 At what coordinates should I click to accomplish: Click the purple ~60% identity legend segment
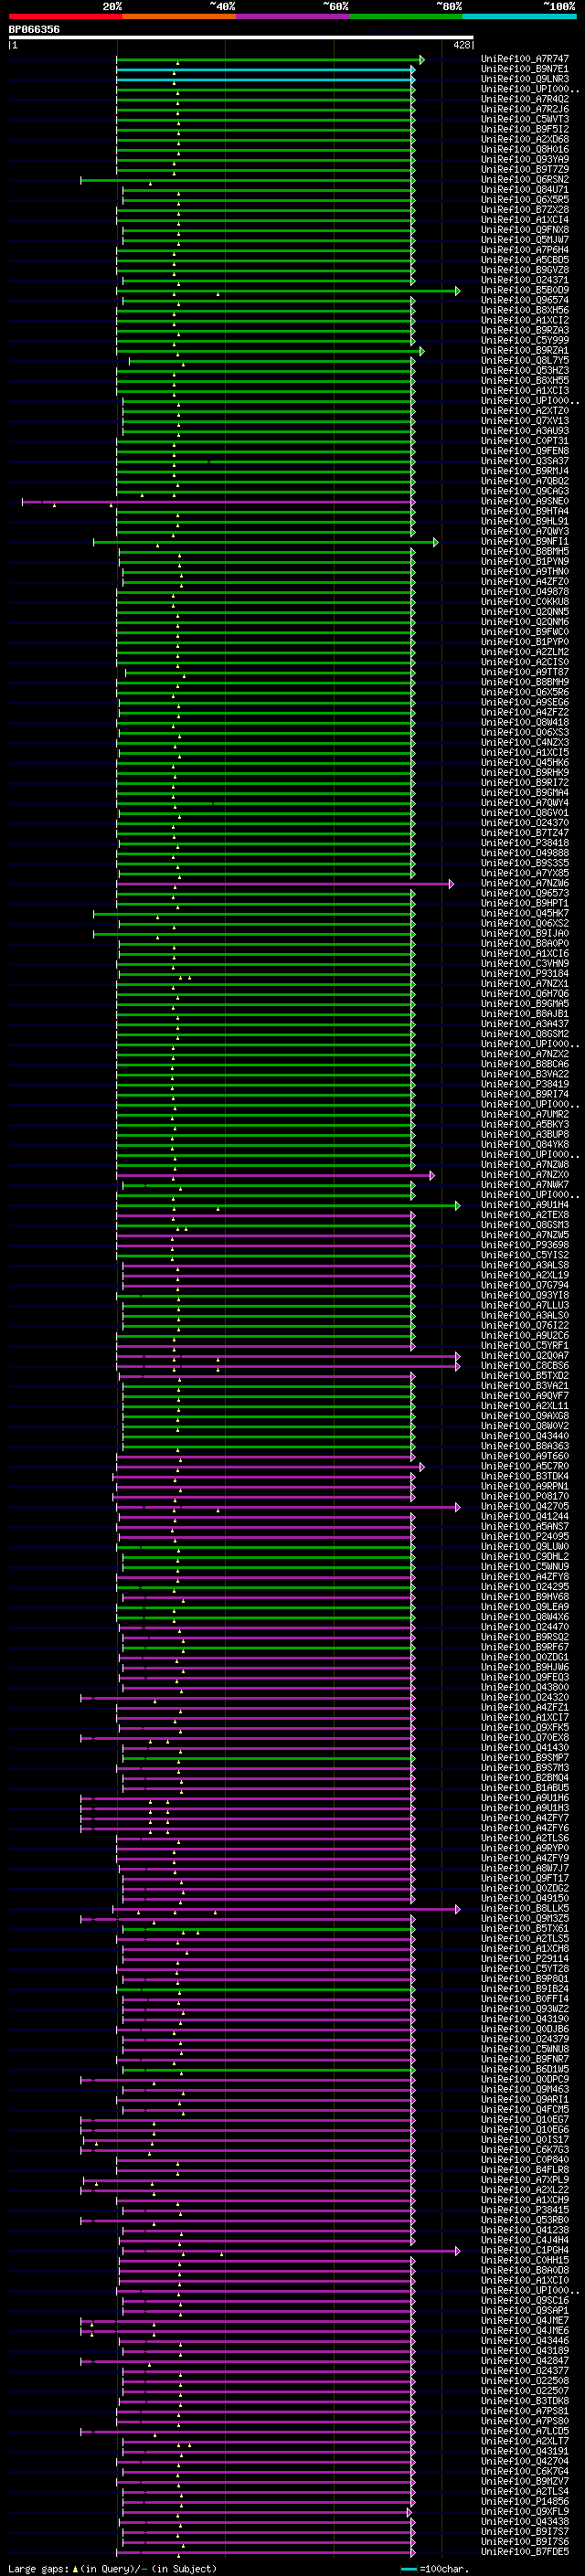point(292,16)
